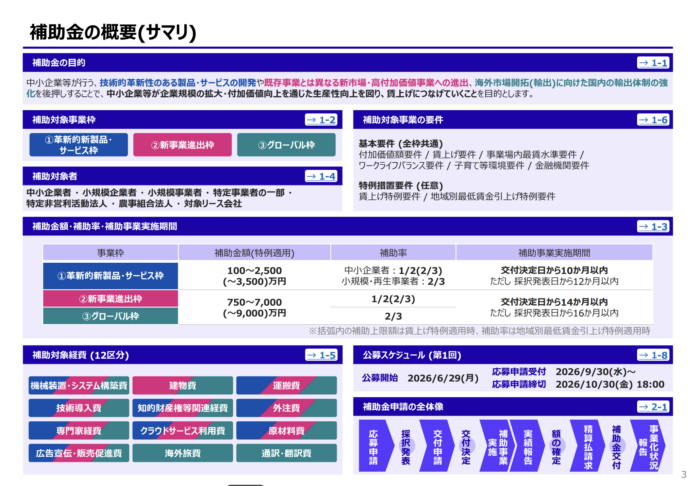Screen dimensions: 700x486
Task: Click the page number 3
Action: point(683,474)
